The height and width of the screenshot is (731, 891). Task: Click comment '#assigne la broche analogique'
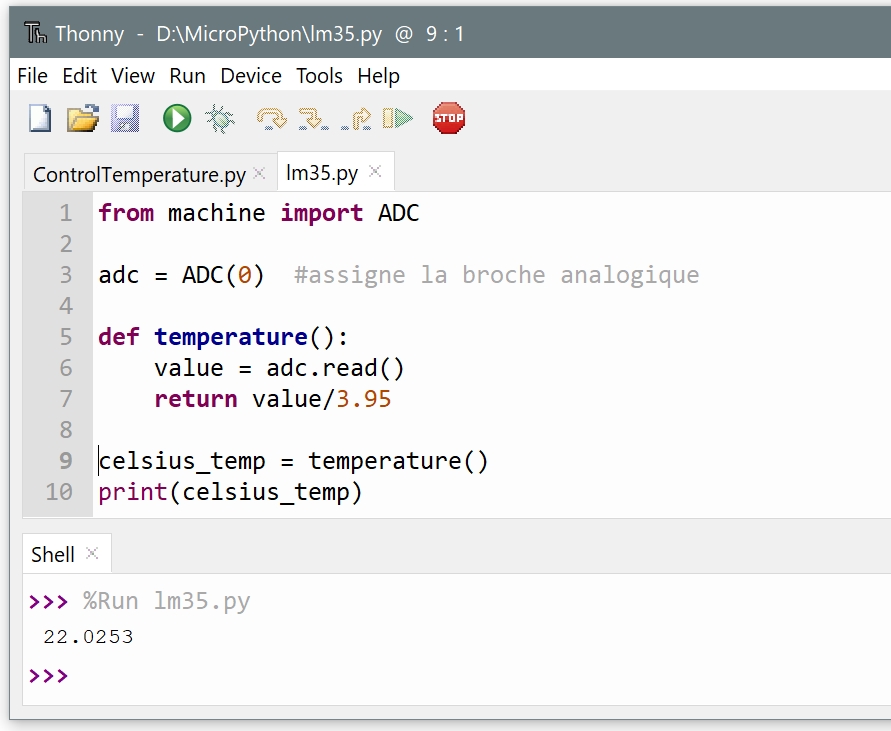point(497,275)
